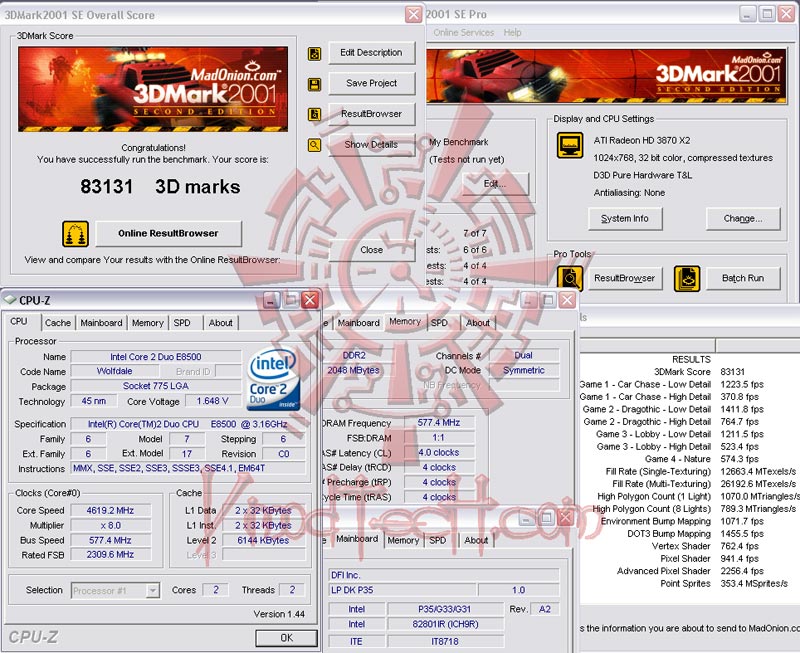The image size is (800, 653).
Task: Close the CPU-Z CPU window
Action: 310,300
